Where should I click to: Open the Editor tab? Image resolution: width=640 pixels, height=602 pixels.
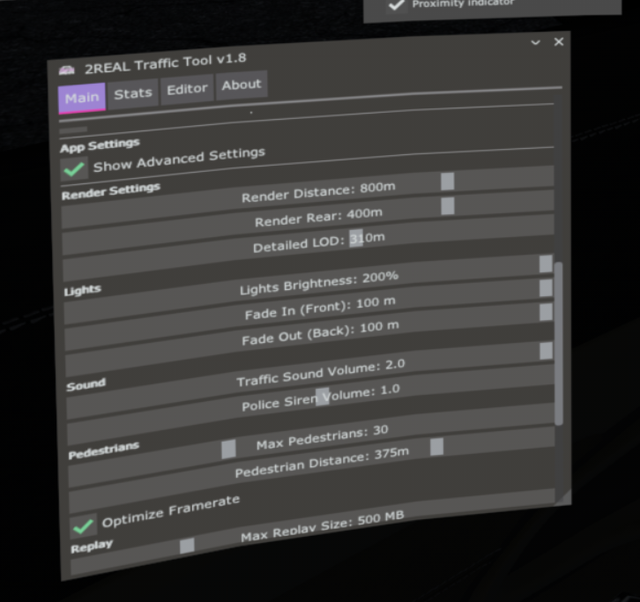pos(187,89)
